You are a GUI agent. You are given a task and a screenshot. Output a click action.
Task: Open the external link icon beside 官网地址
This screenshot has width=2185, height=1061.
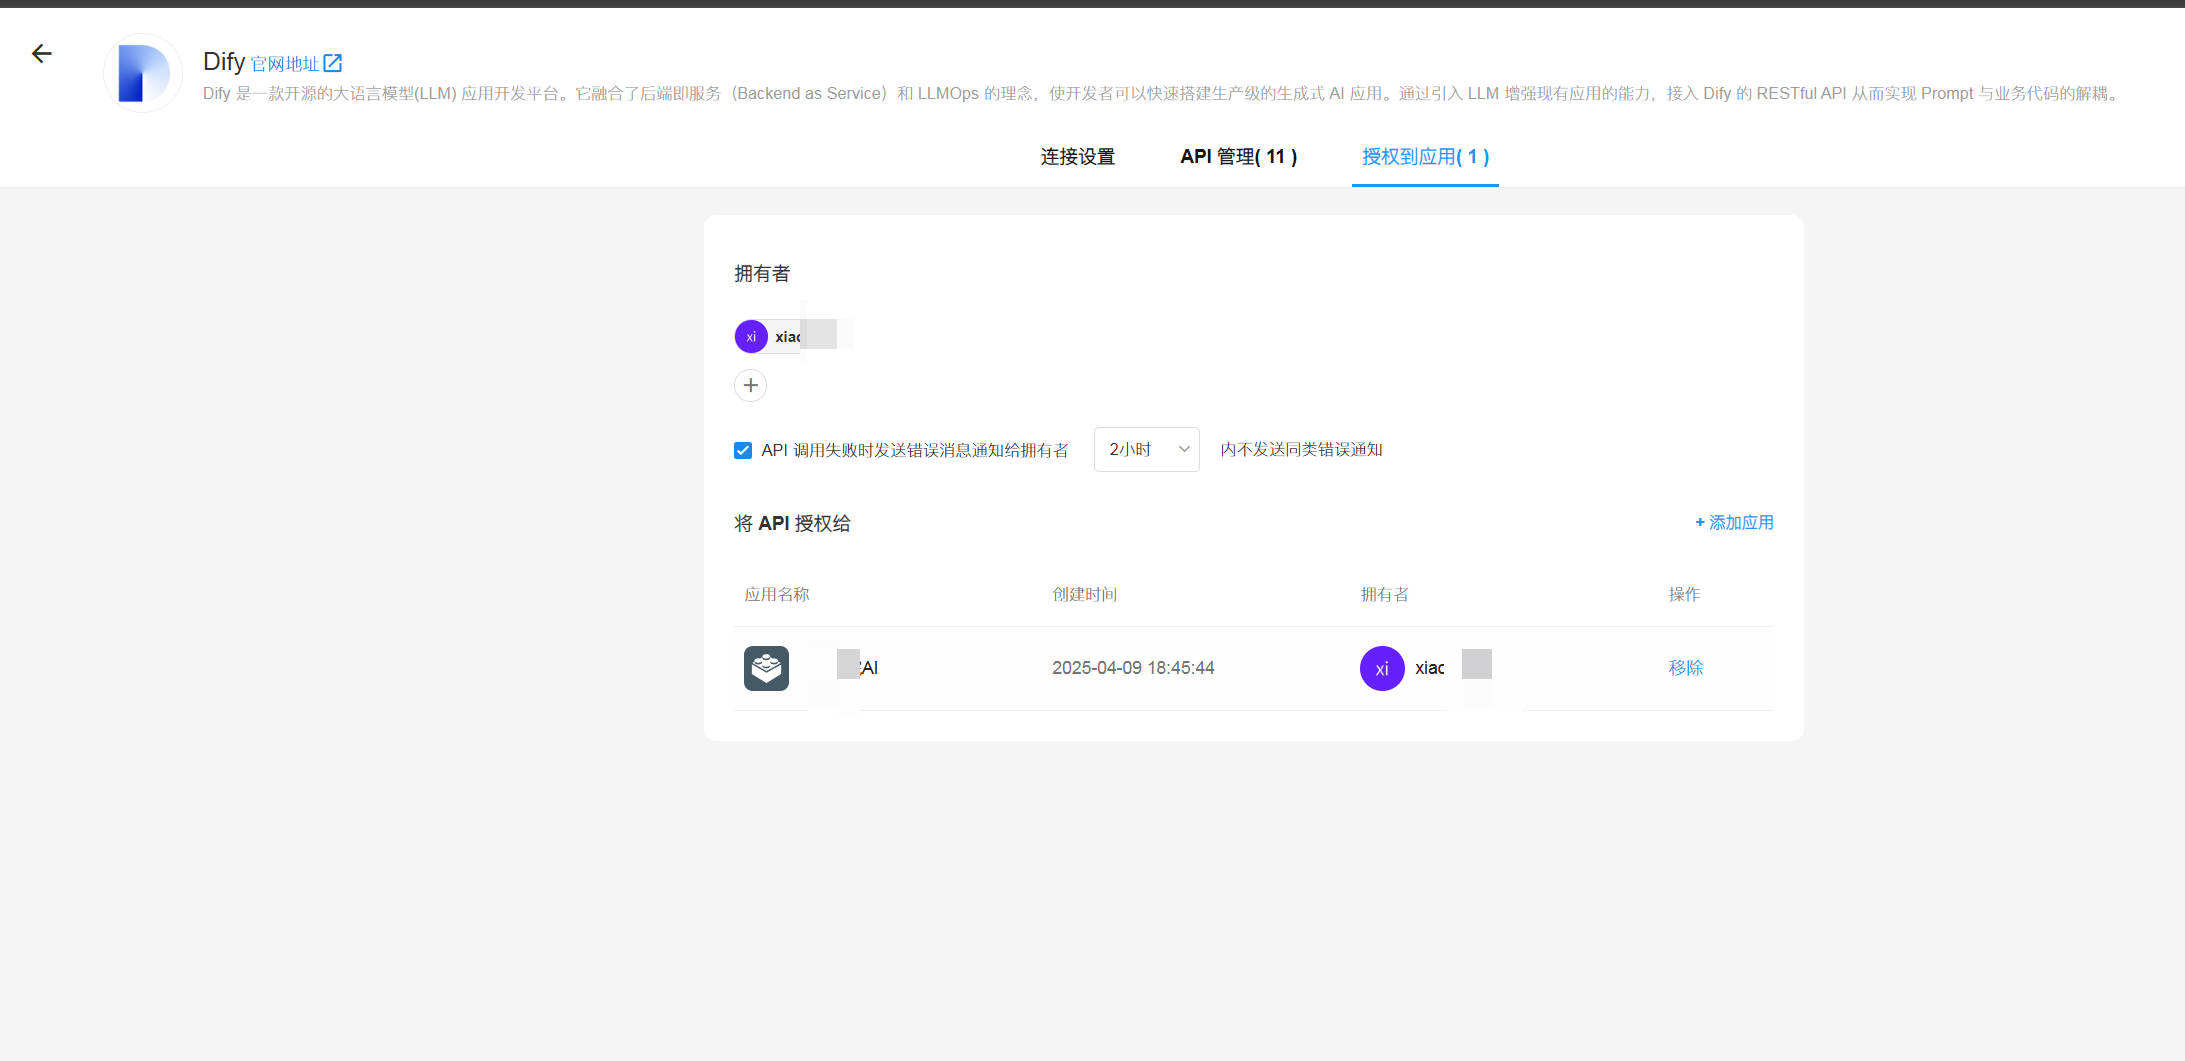tap(333, 63)
